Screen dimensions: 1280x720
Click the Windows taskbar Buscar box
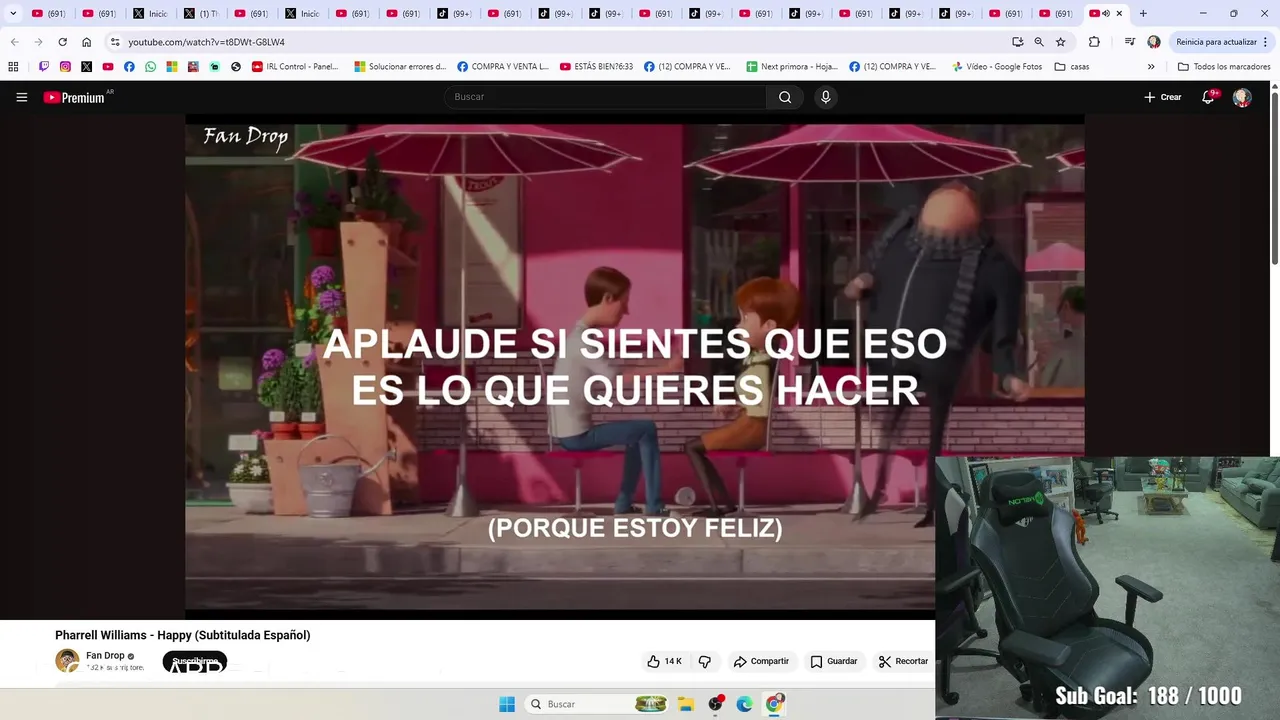point(596,704)
